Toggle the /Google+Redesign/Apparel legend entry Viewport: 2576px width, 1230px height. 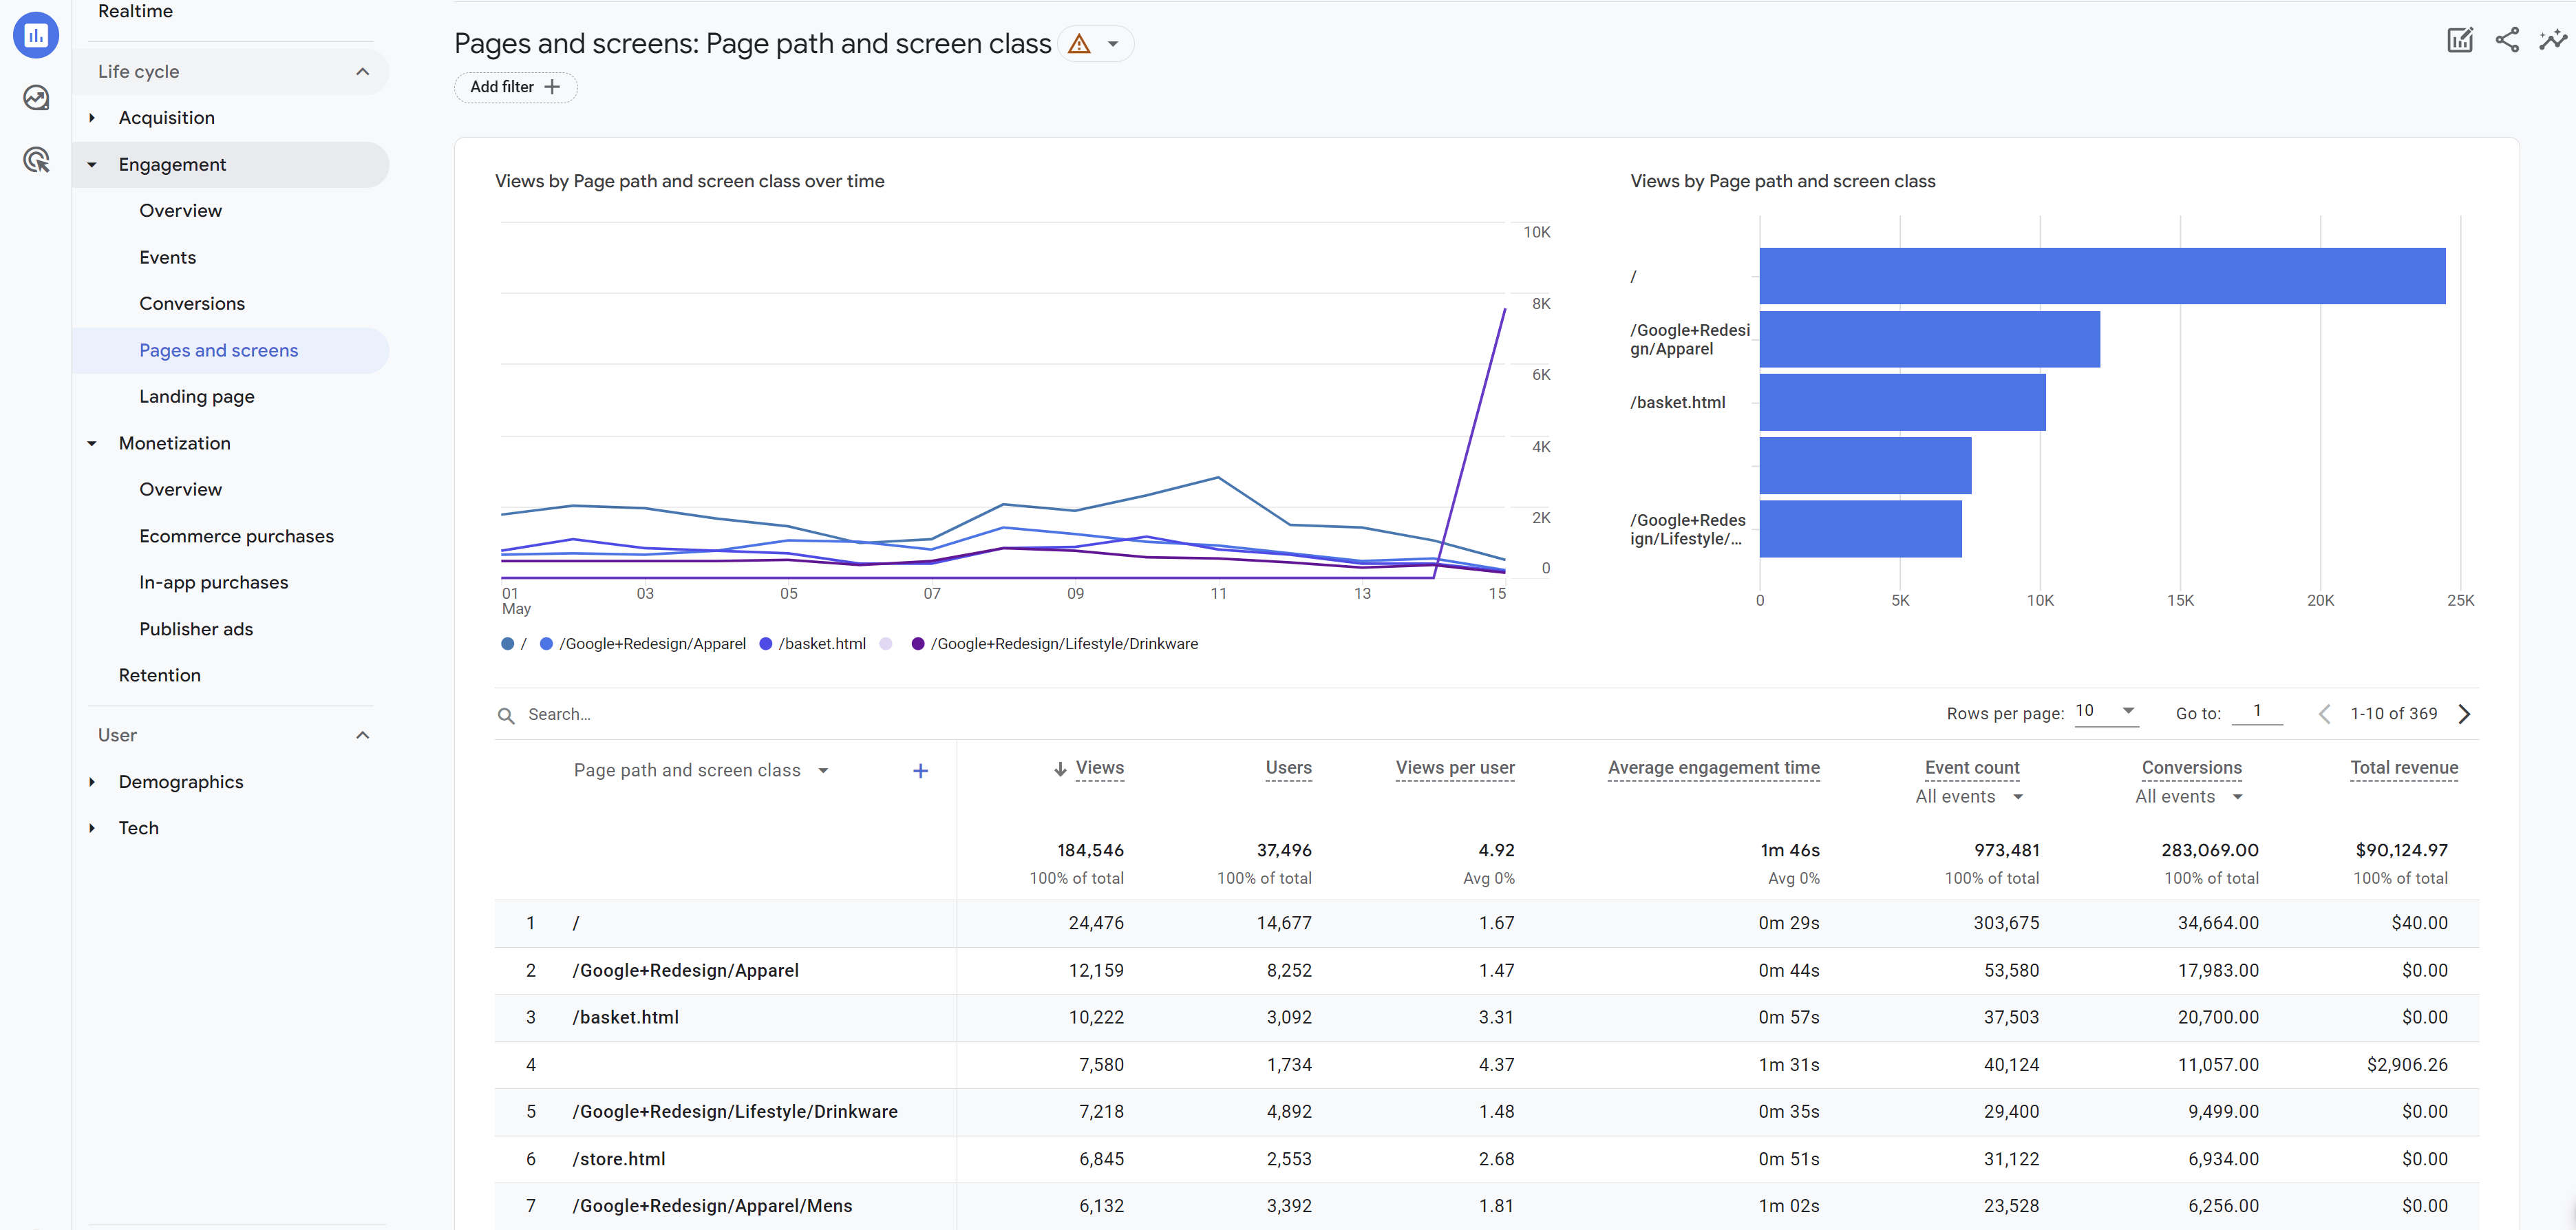[645, 643]
